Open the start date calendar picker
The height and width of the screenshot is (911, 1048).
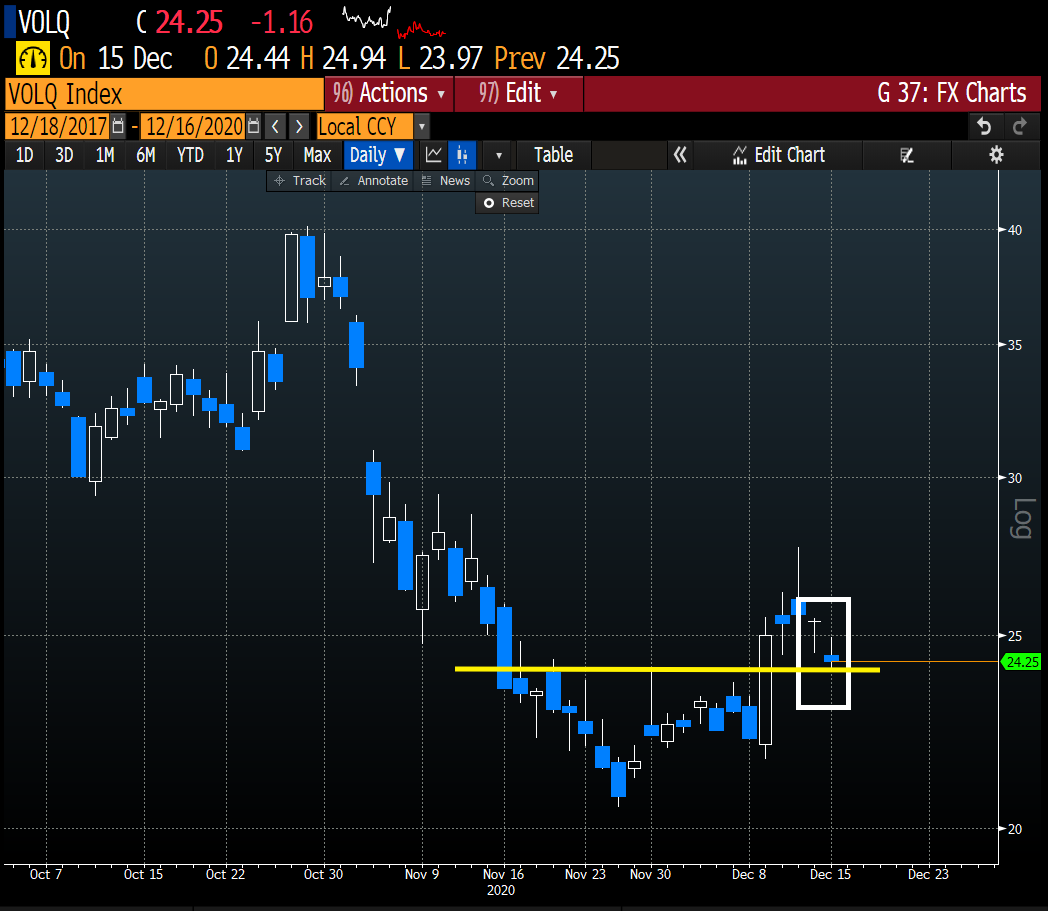pos(118,126)
